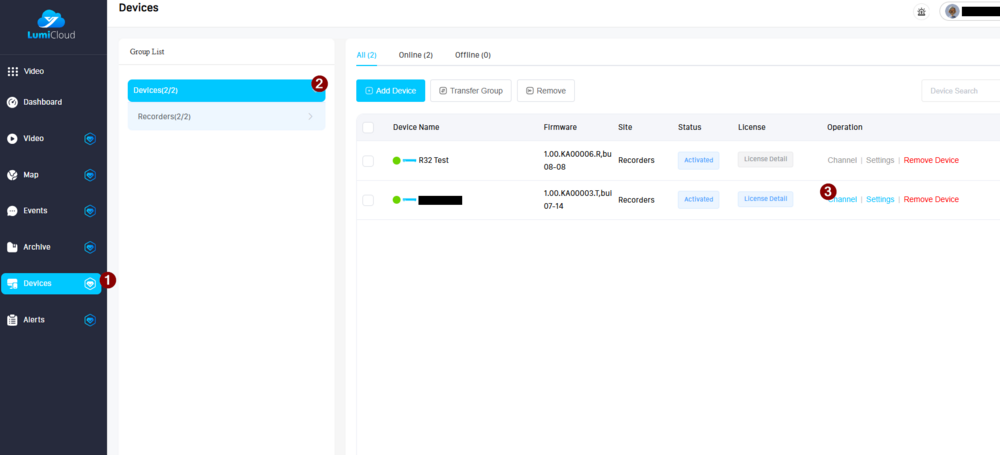Image resolution: width=1000 pixels, height=455 pixels.
Task: Click the user avatar in header
Action: click(x=952, y=12)
